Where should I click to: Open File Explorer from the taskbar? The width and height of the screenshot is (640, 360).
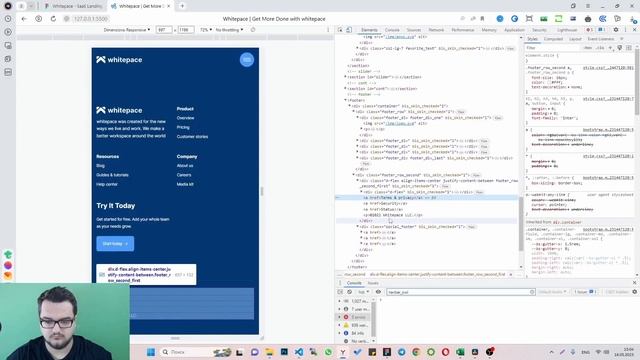(269, 352)
